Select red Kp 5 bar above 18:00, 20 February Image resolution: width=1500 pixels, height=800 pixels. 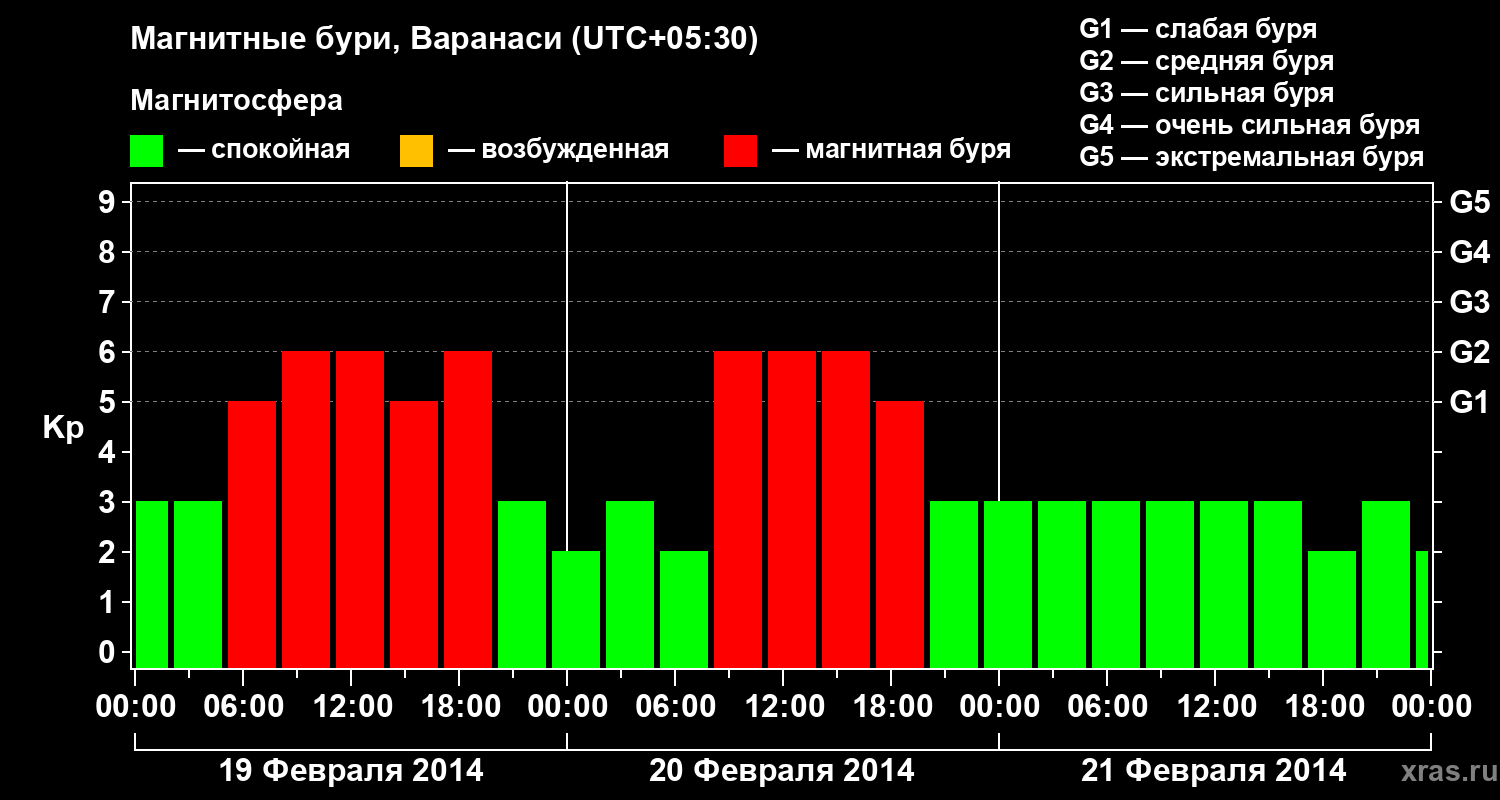[x=900, y=535]
